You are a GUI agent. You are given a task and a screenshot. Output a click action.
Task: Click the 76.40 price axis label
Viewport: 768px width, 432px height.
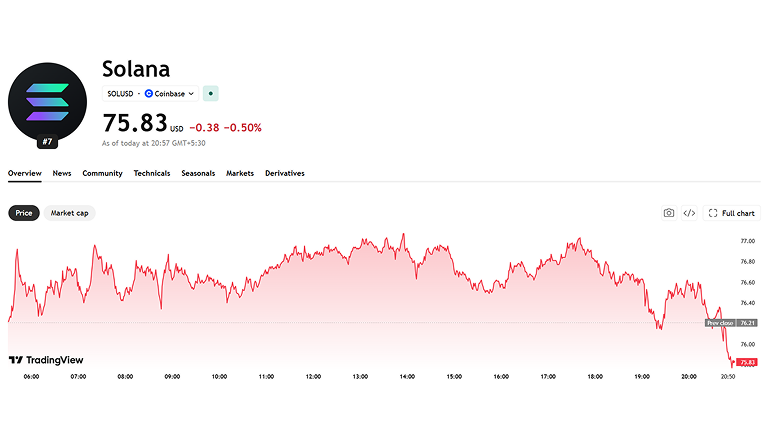coord(747,303)
